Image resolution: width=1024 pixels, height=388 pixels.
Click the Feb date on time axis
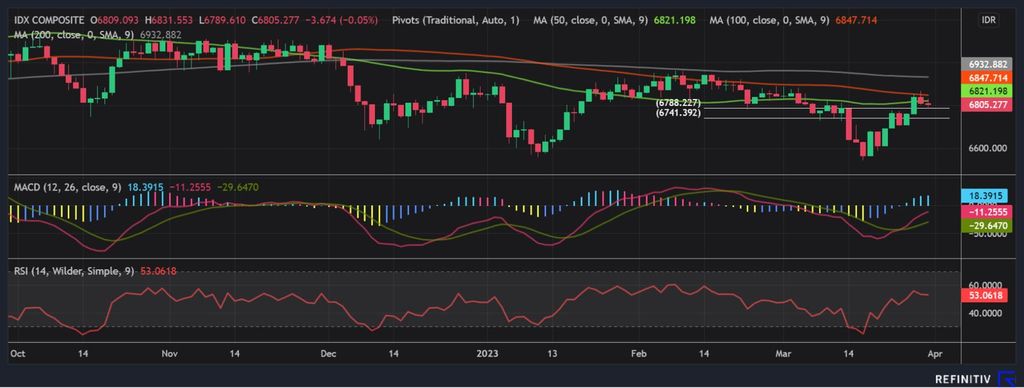[639, 353]
